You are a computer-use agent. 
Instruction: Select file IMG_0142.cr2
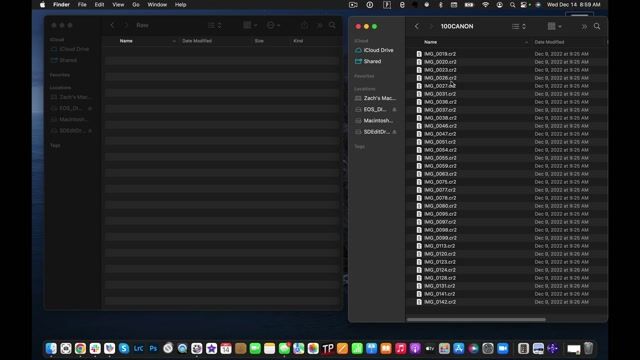coord(440,302)
